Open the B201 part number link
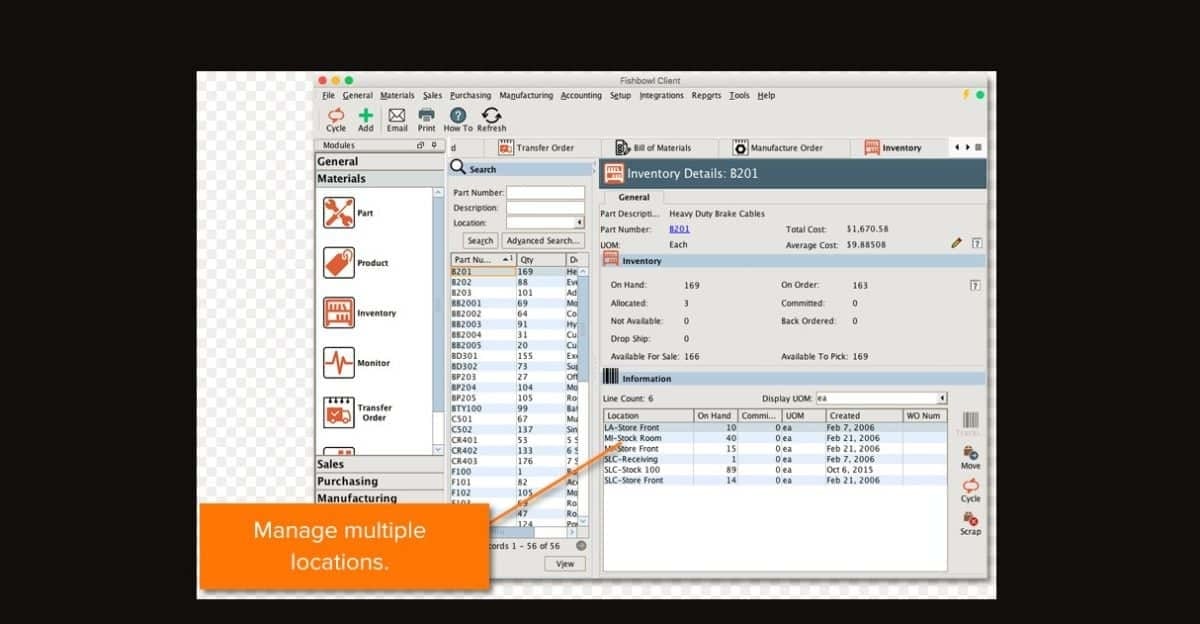Screen dimensions: 1200x624 click(x=679, y=229)
